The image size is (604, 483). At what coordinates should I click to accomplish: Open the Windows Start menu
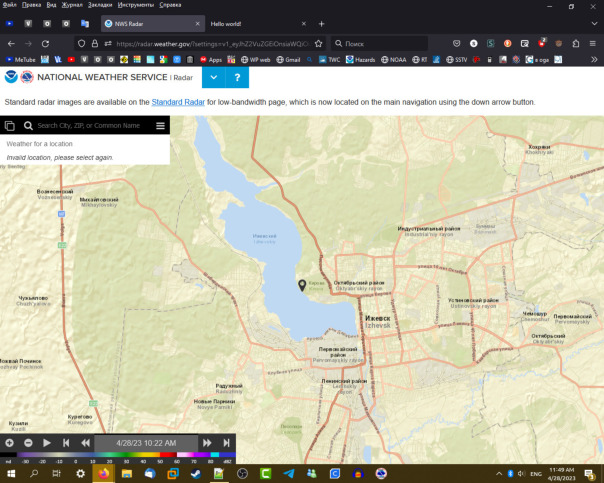click(11, 473)
